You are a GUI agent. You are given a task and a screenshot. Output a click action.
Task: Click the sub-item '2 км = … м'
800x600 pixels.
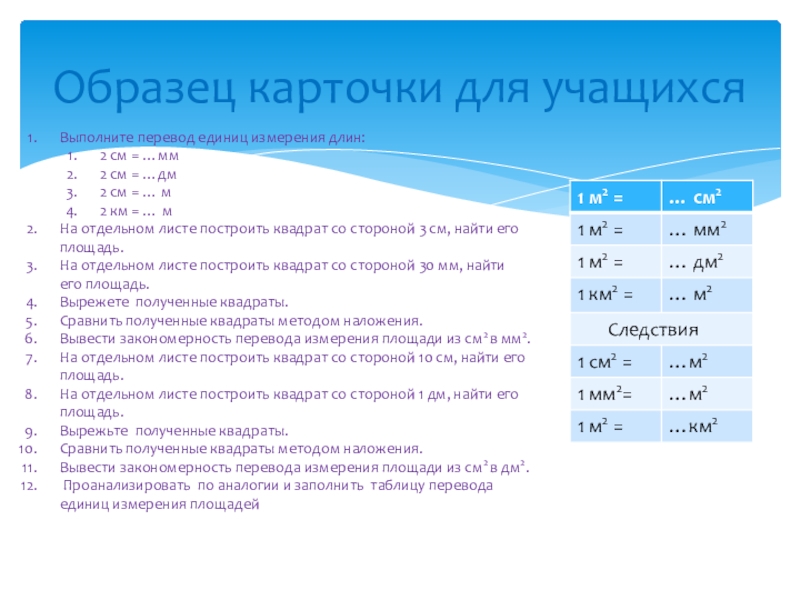136,211
